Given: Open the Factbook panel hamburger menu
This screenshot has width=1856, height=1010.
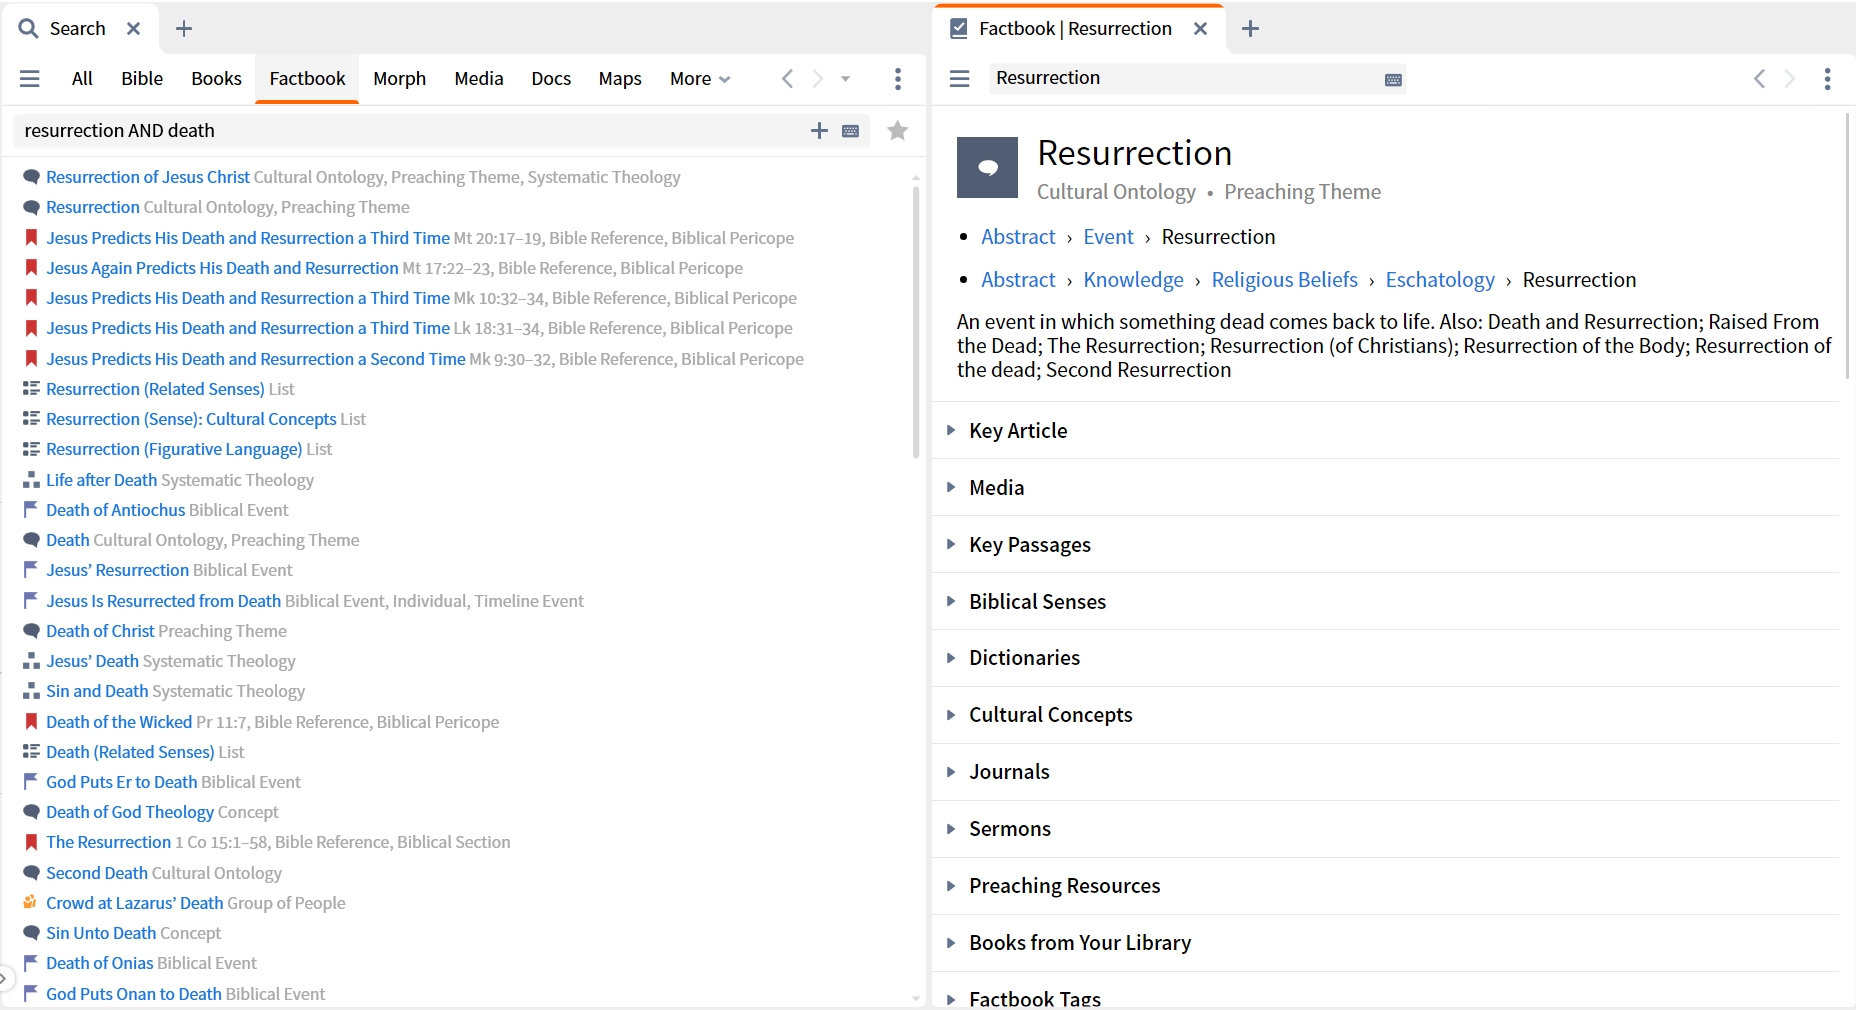Looking at the screenshot, I should (x=960, y=79).
